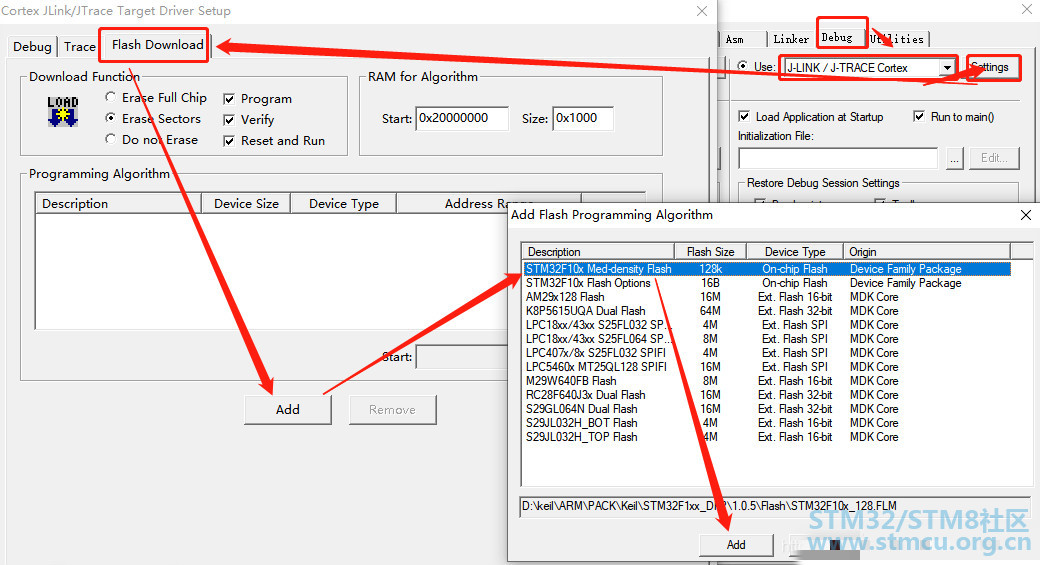Image resolution: width=1040 pixels, height=565 pixels.
Task: Select K8P5615UQA Dual Flash row
Action: coord(767,310)
